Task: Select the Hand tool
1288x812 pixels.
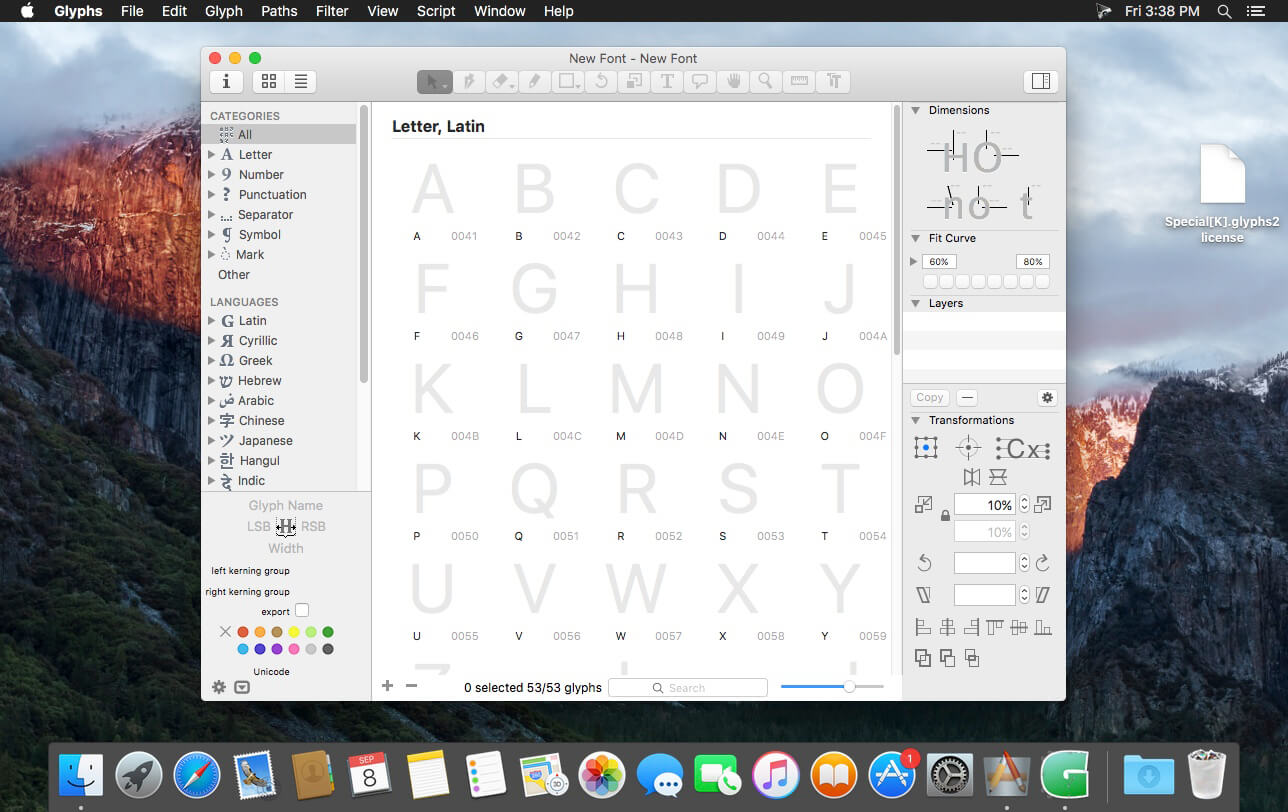Action: pos(733,82)
